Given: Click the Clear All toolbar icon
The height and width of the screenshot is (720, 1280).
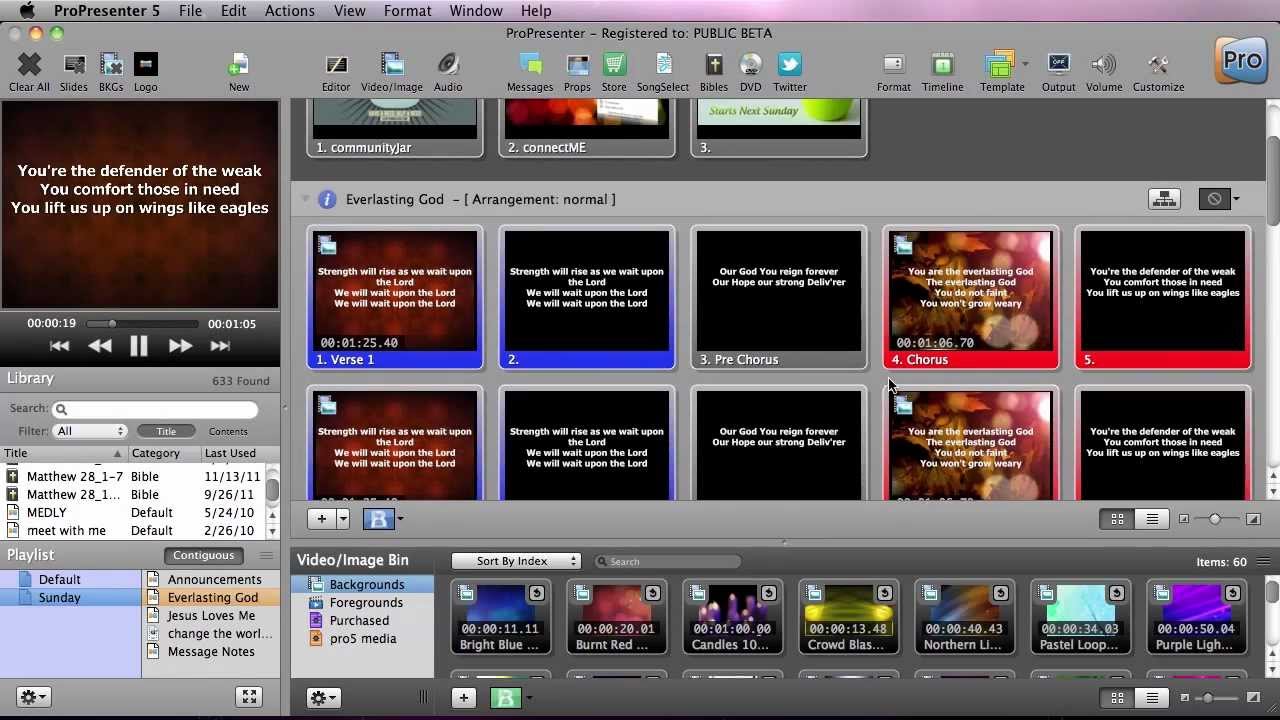Looking at the screenshot, I should 29,66.
